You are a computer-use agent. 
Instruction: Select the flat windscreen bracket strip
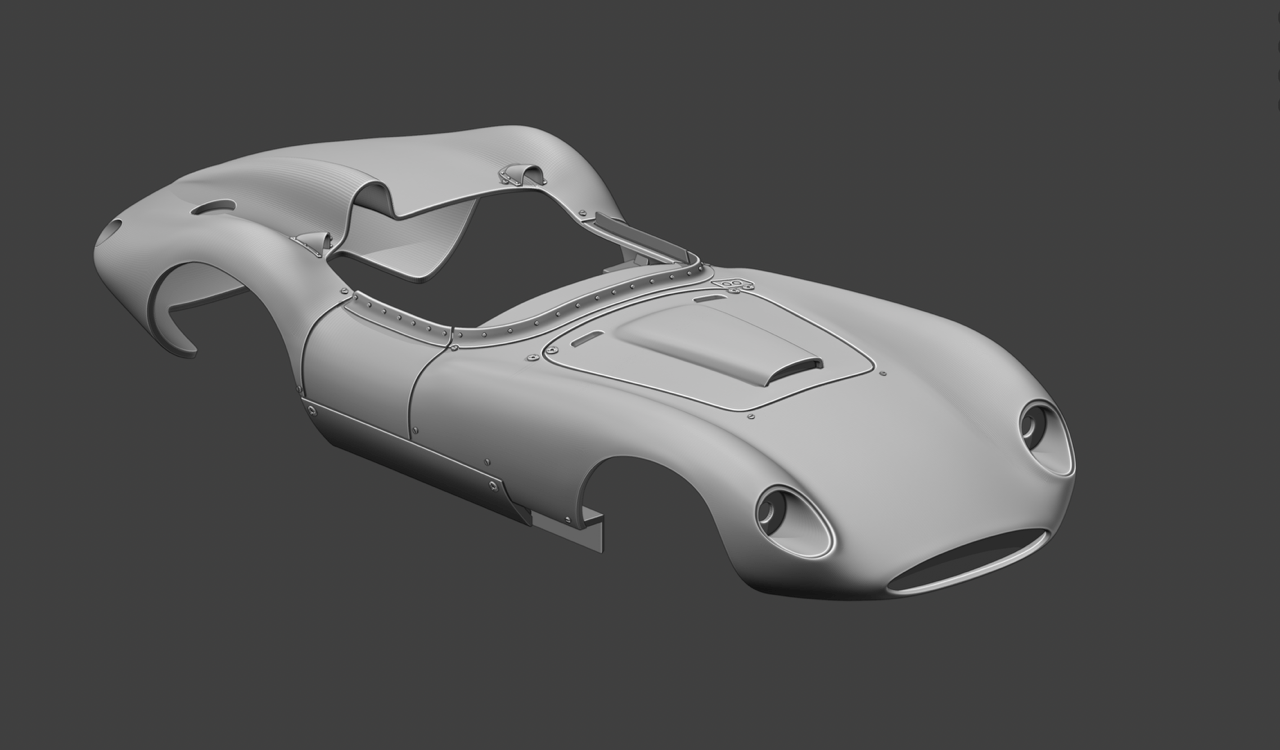(x=640, y=238)
